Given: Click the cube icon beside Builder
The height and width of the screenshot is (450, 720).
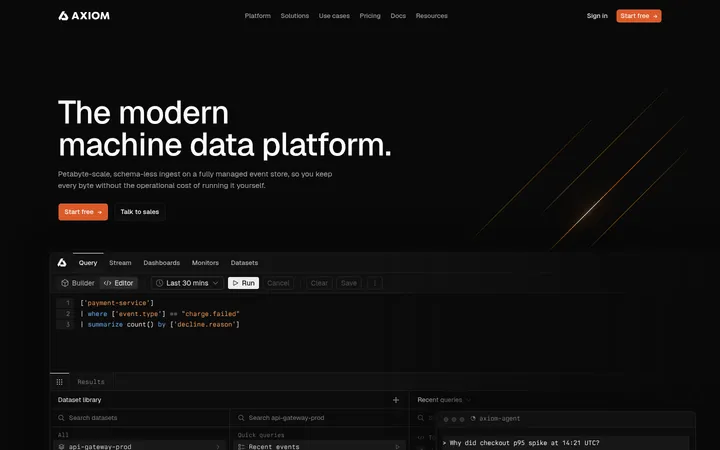Looking at the screenshot, I should 65,283.
